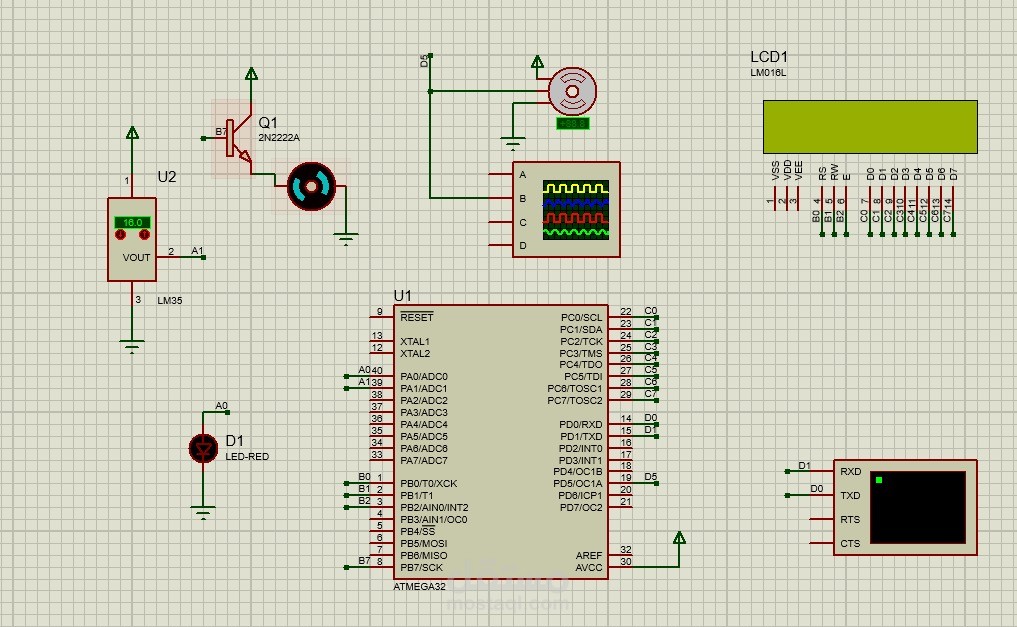Image resolution: width=1017 pixels, height=627 pixels.
Task: Click the oscilloscope channel C label
Action: [523, 222]
